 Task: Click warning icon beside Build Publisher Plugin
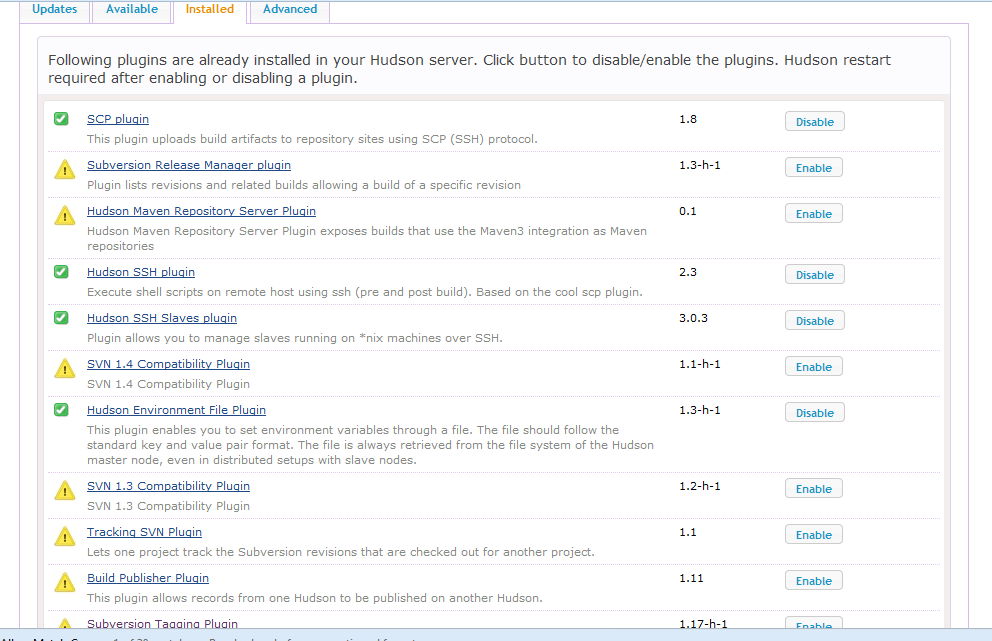click(x=65, y=583)
